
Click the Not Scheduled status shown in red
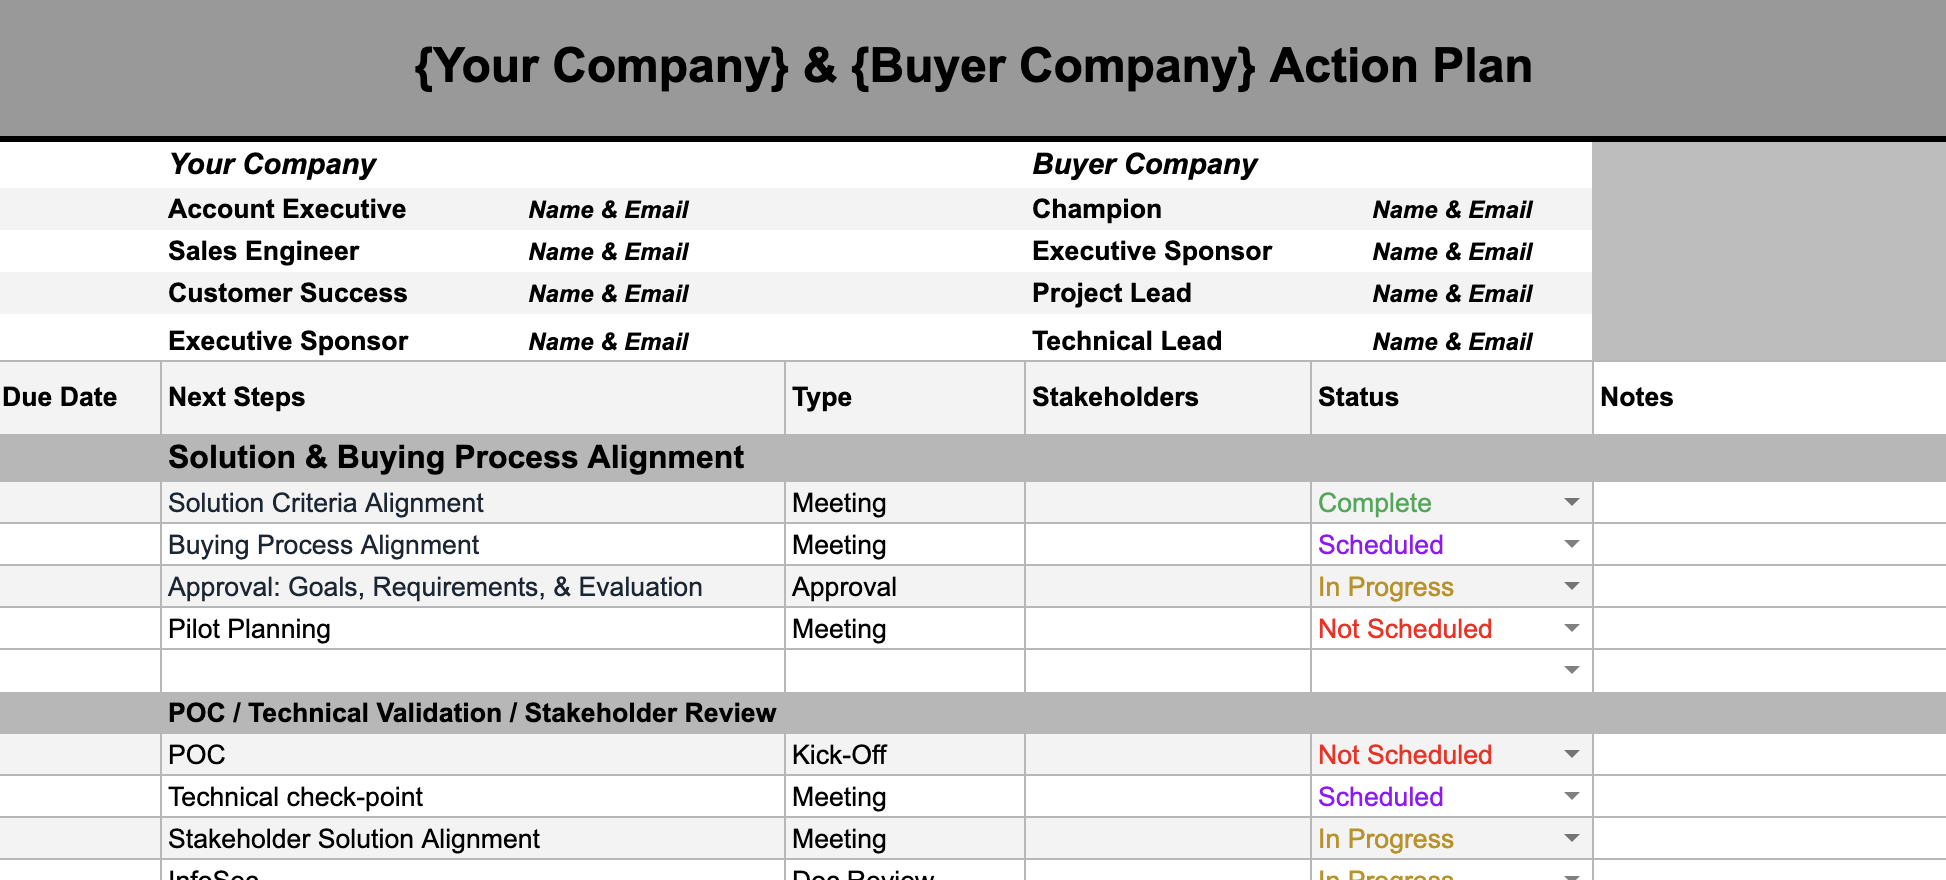pyautogui.click(x=1405, y=629)
